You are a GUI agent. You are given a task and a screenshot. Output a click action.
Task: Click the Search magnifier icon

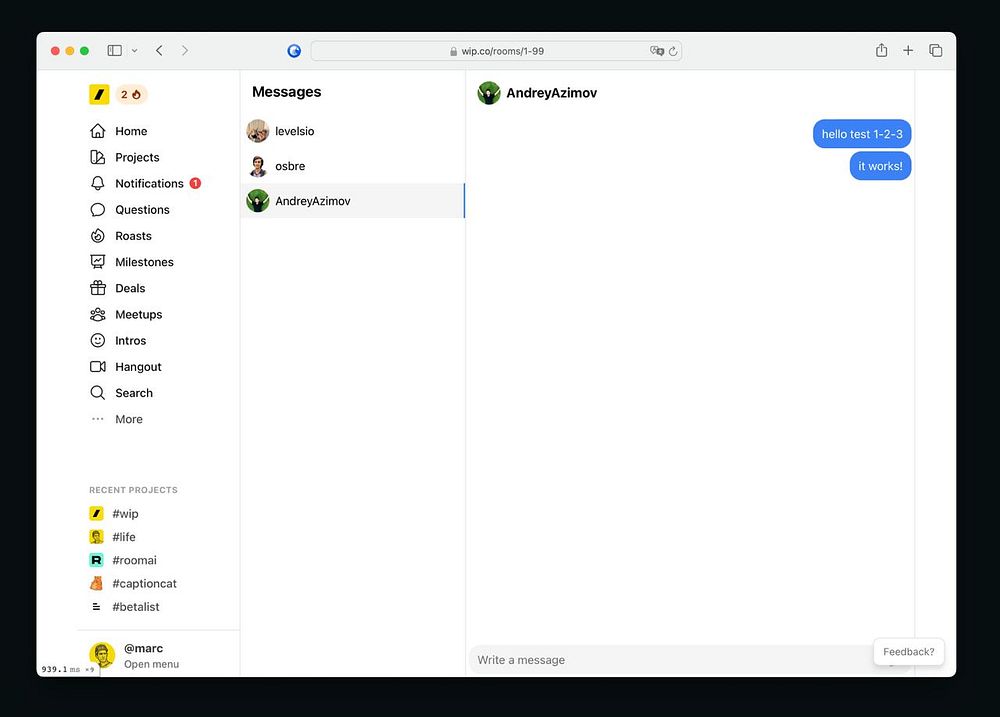click(98, 392)
